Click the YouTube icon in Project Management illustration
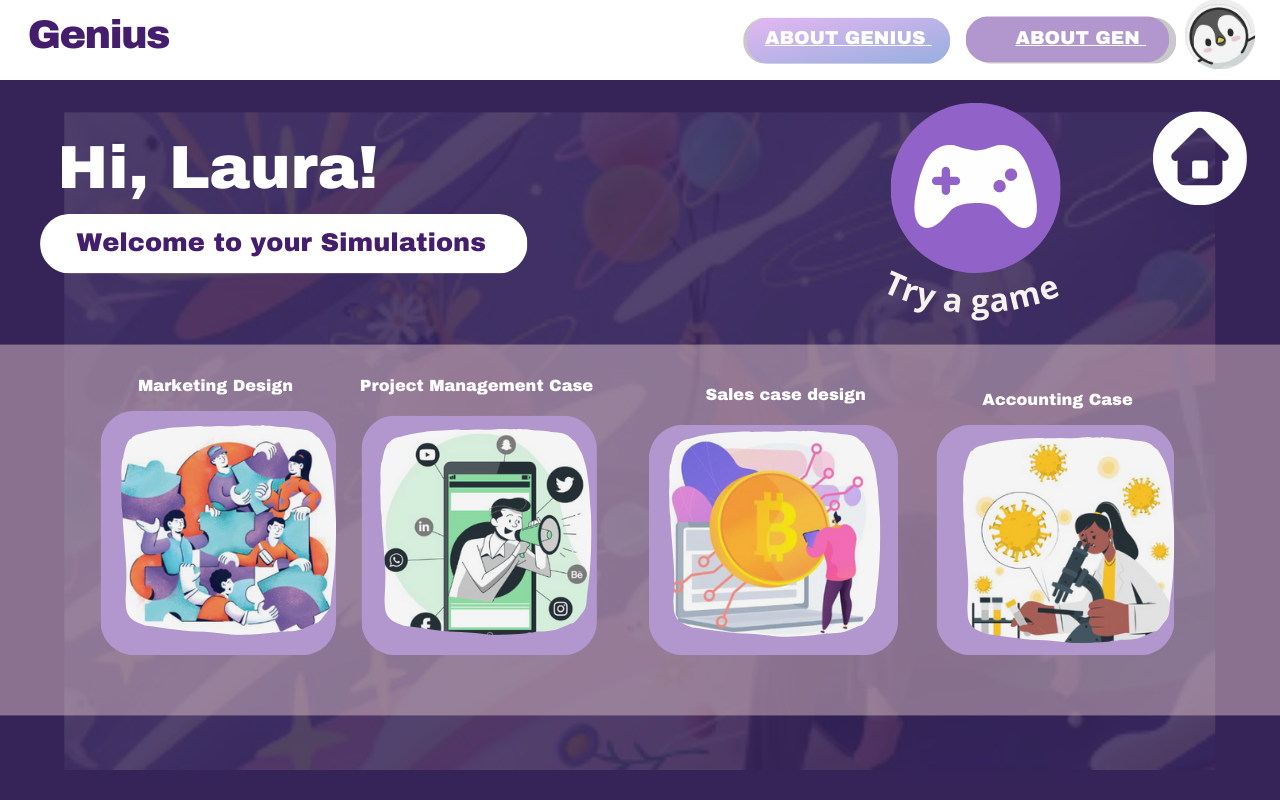 (x=428, y=455)
